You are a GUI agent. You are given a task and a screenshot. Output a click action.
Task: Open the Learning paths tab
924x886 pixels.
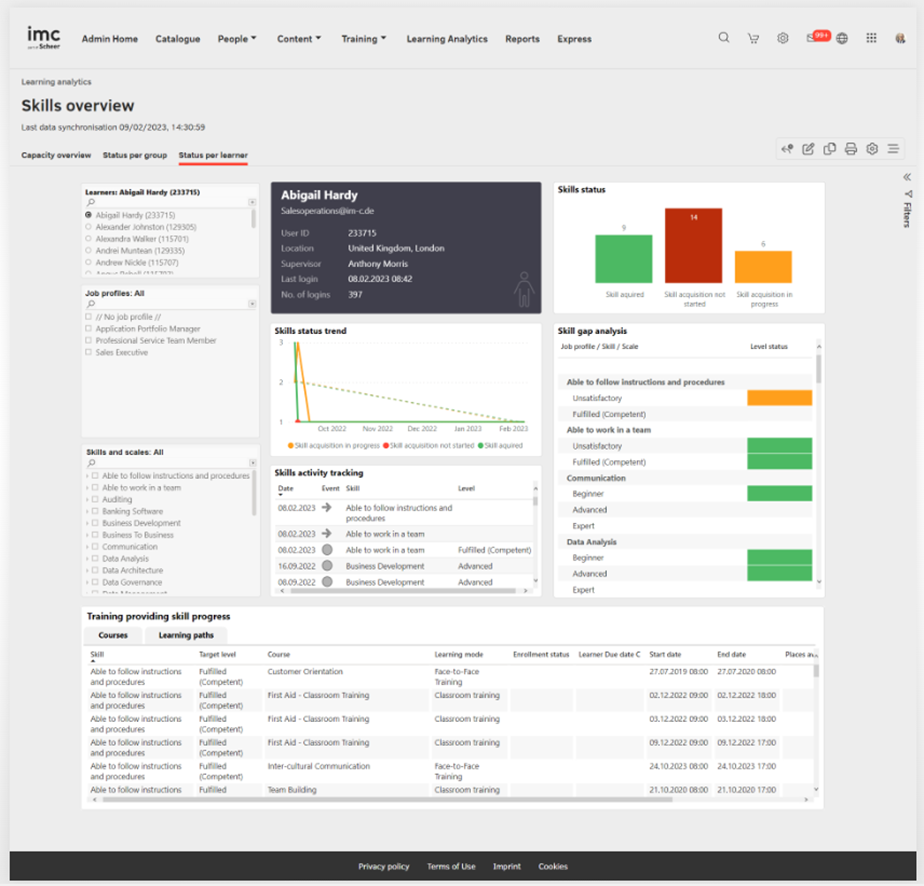186,635
